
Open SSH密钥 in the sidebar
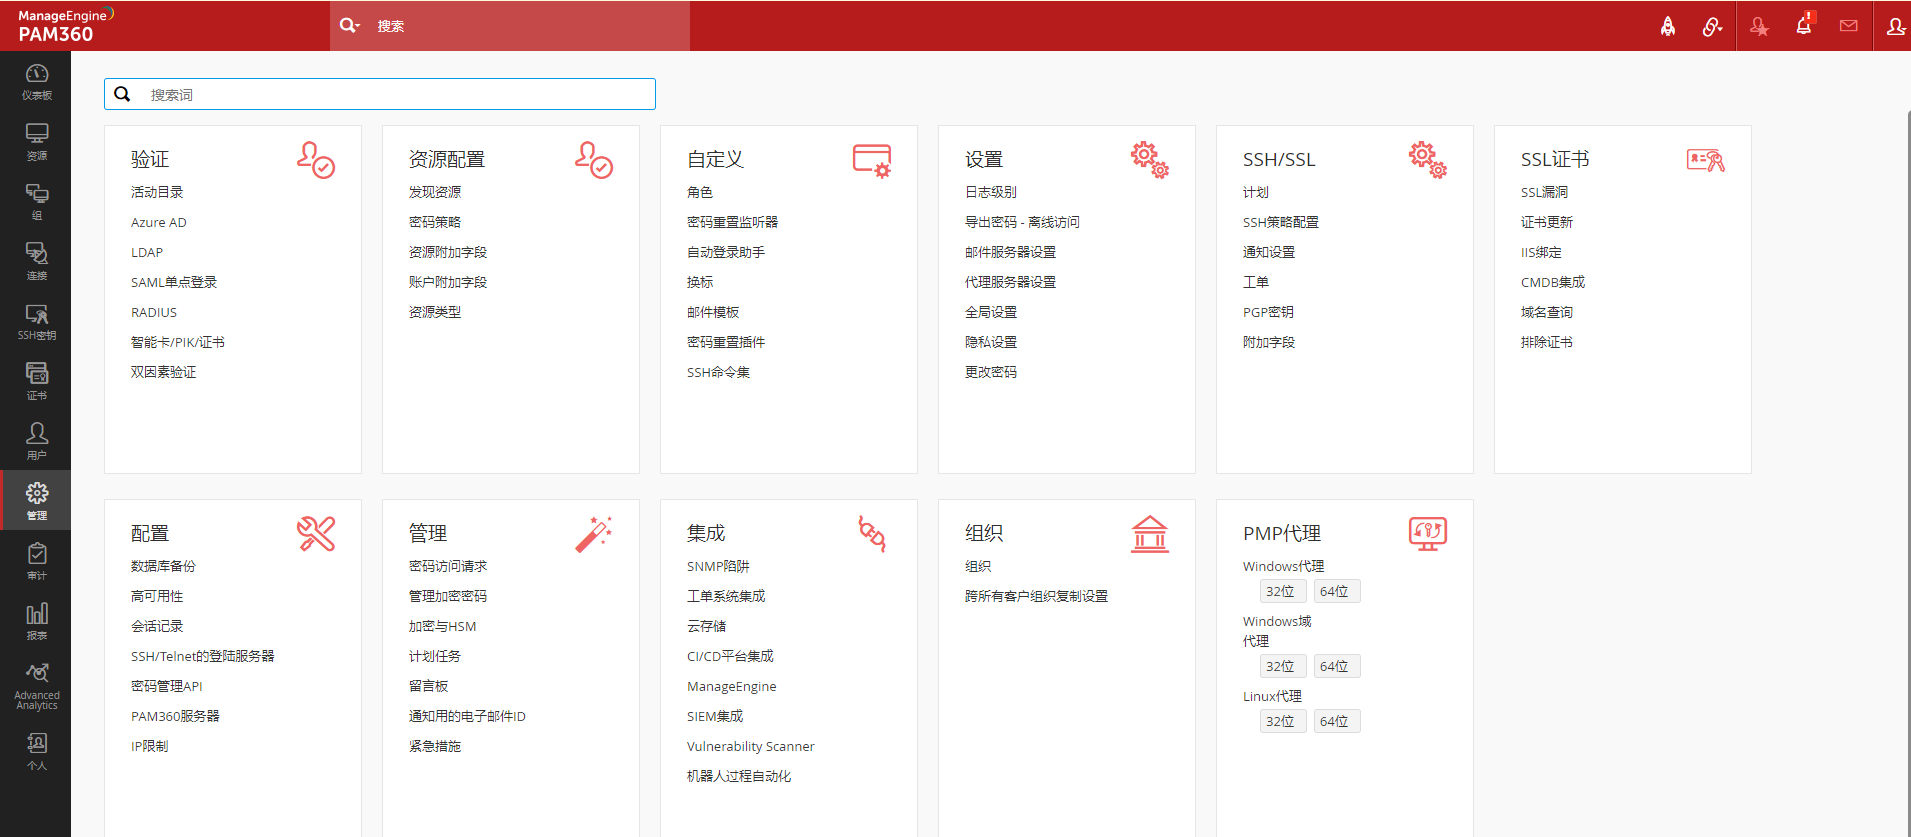[x=36, y=321]
